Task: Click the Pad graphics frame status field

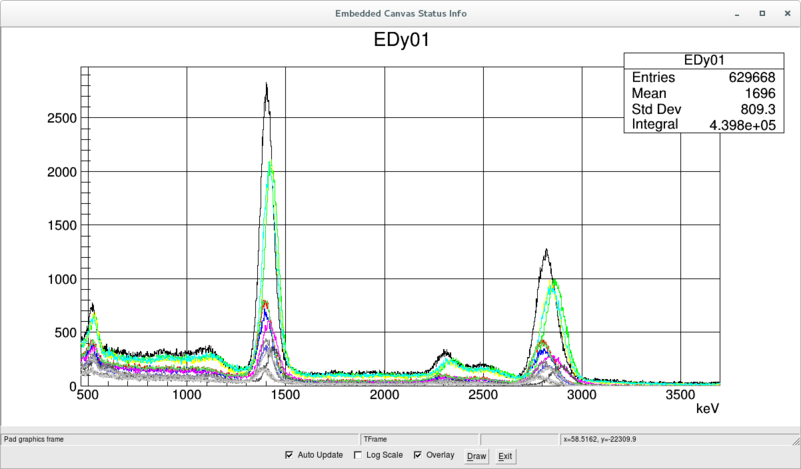Action: [x=180, y=439]
